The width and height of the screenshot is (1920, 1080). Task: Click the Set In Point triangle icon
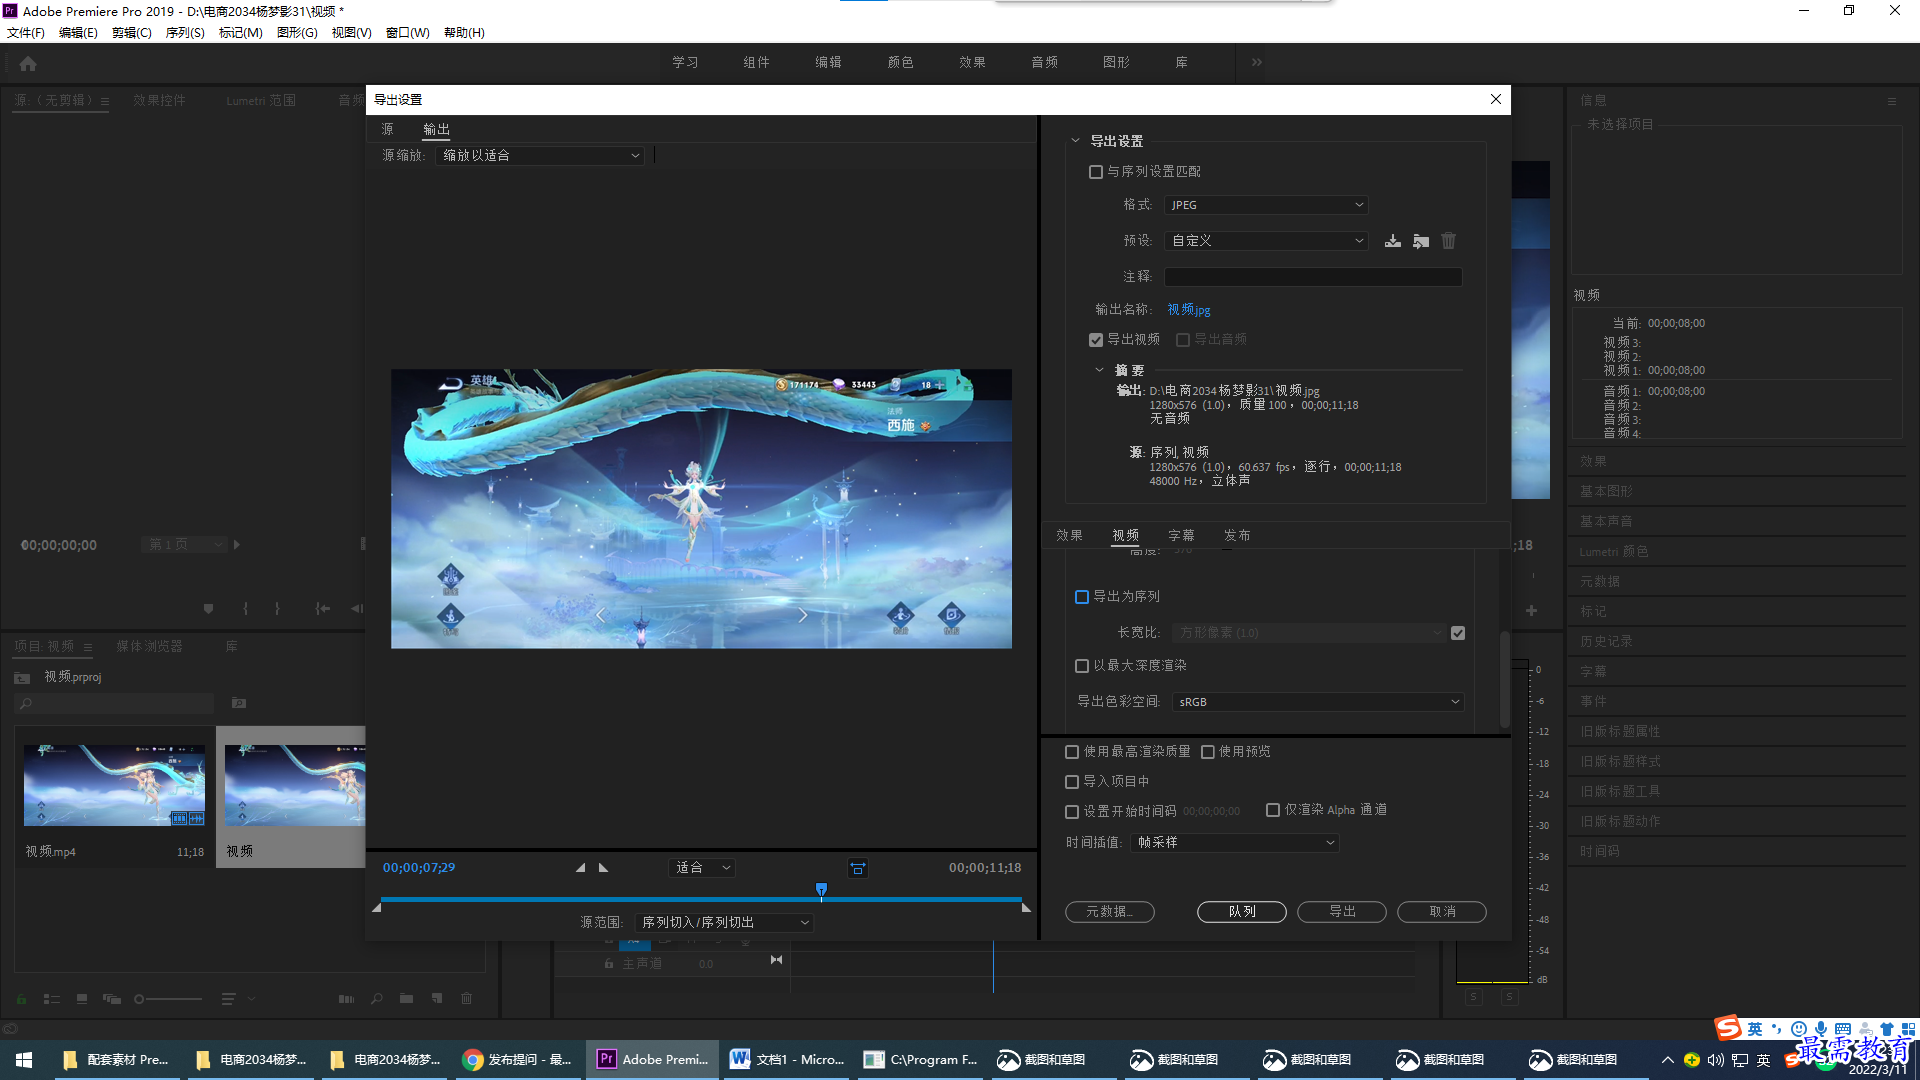click(x=580, y=868)
